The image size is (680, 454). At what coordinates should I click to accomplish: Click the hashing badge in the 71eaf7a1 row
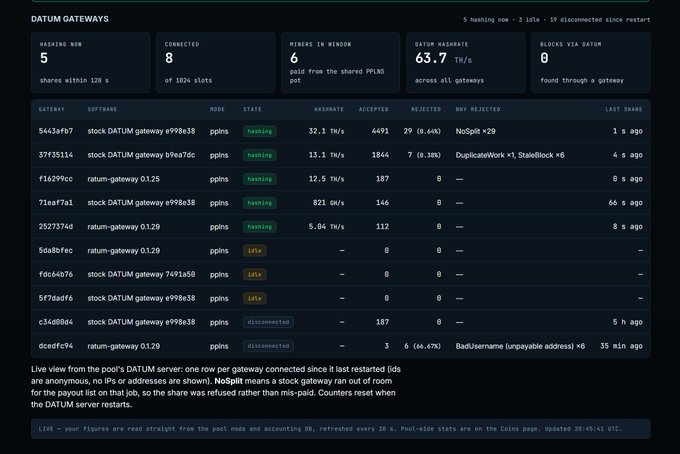pyautogui.click(x=260, y=203)
